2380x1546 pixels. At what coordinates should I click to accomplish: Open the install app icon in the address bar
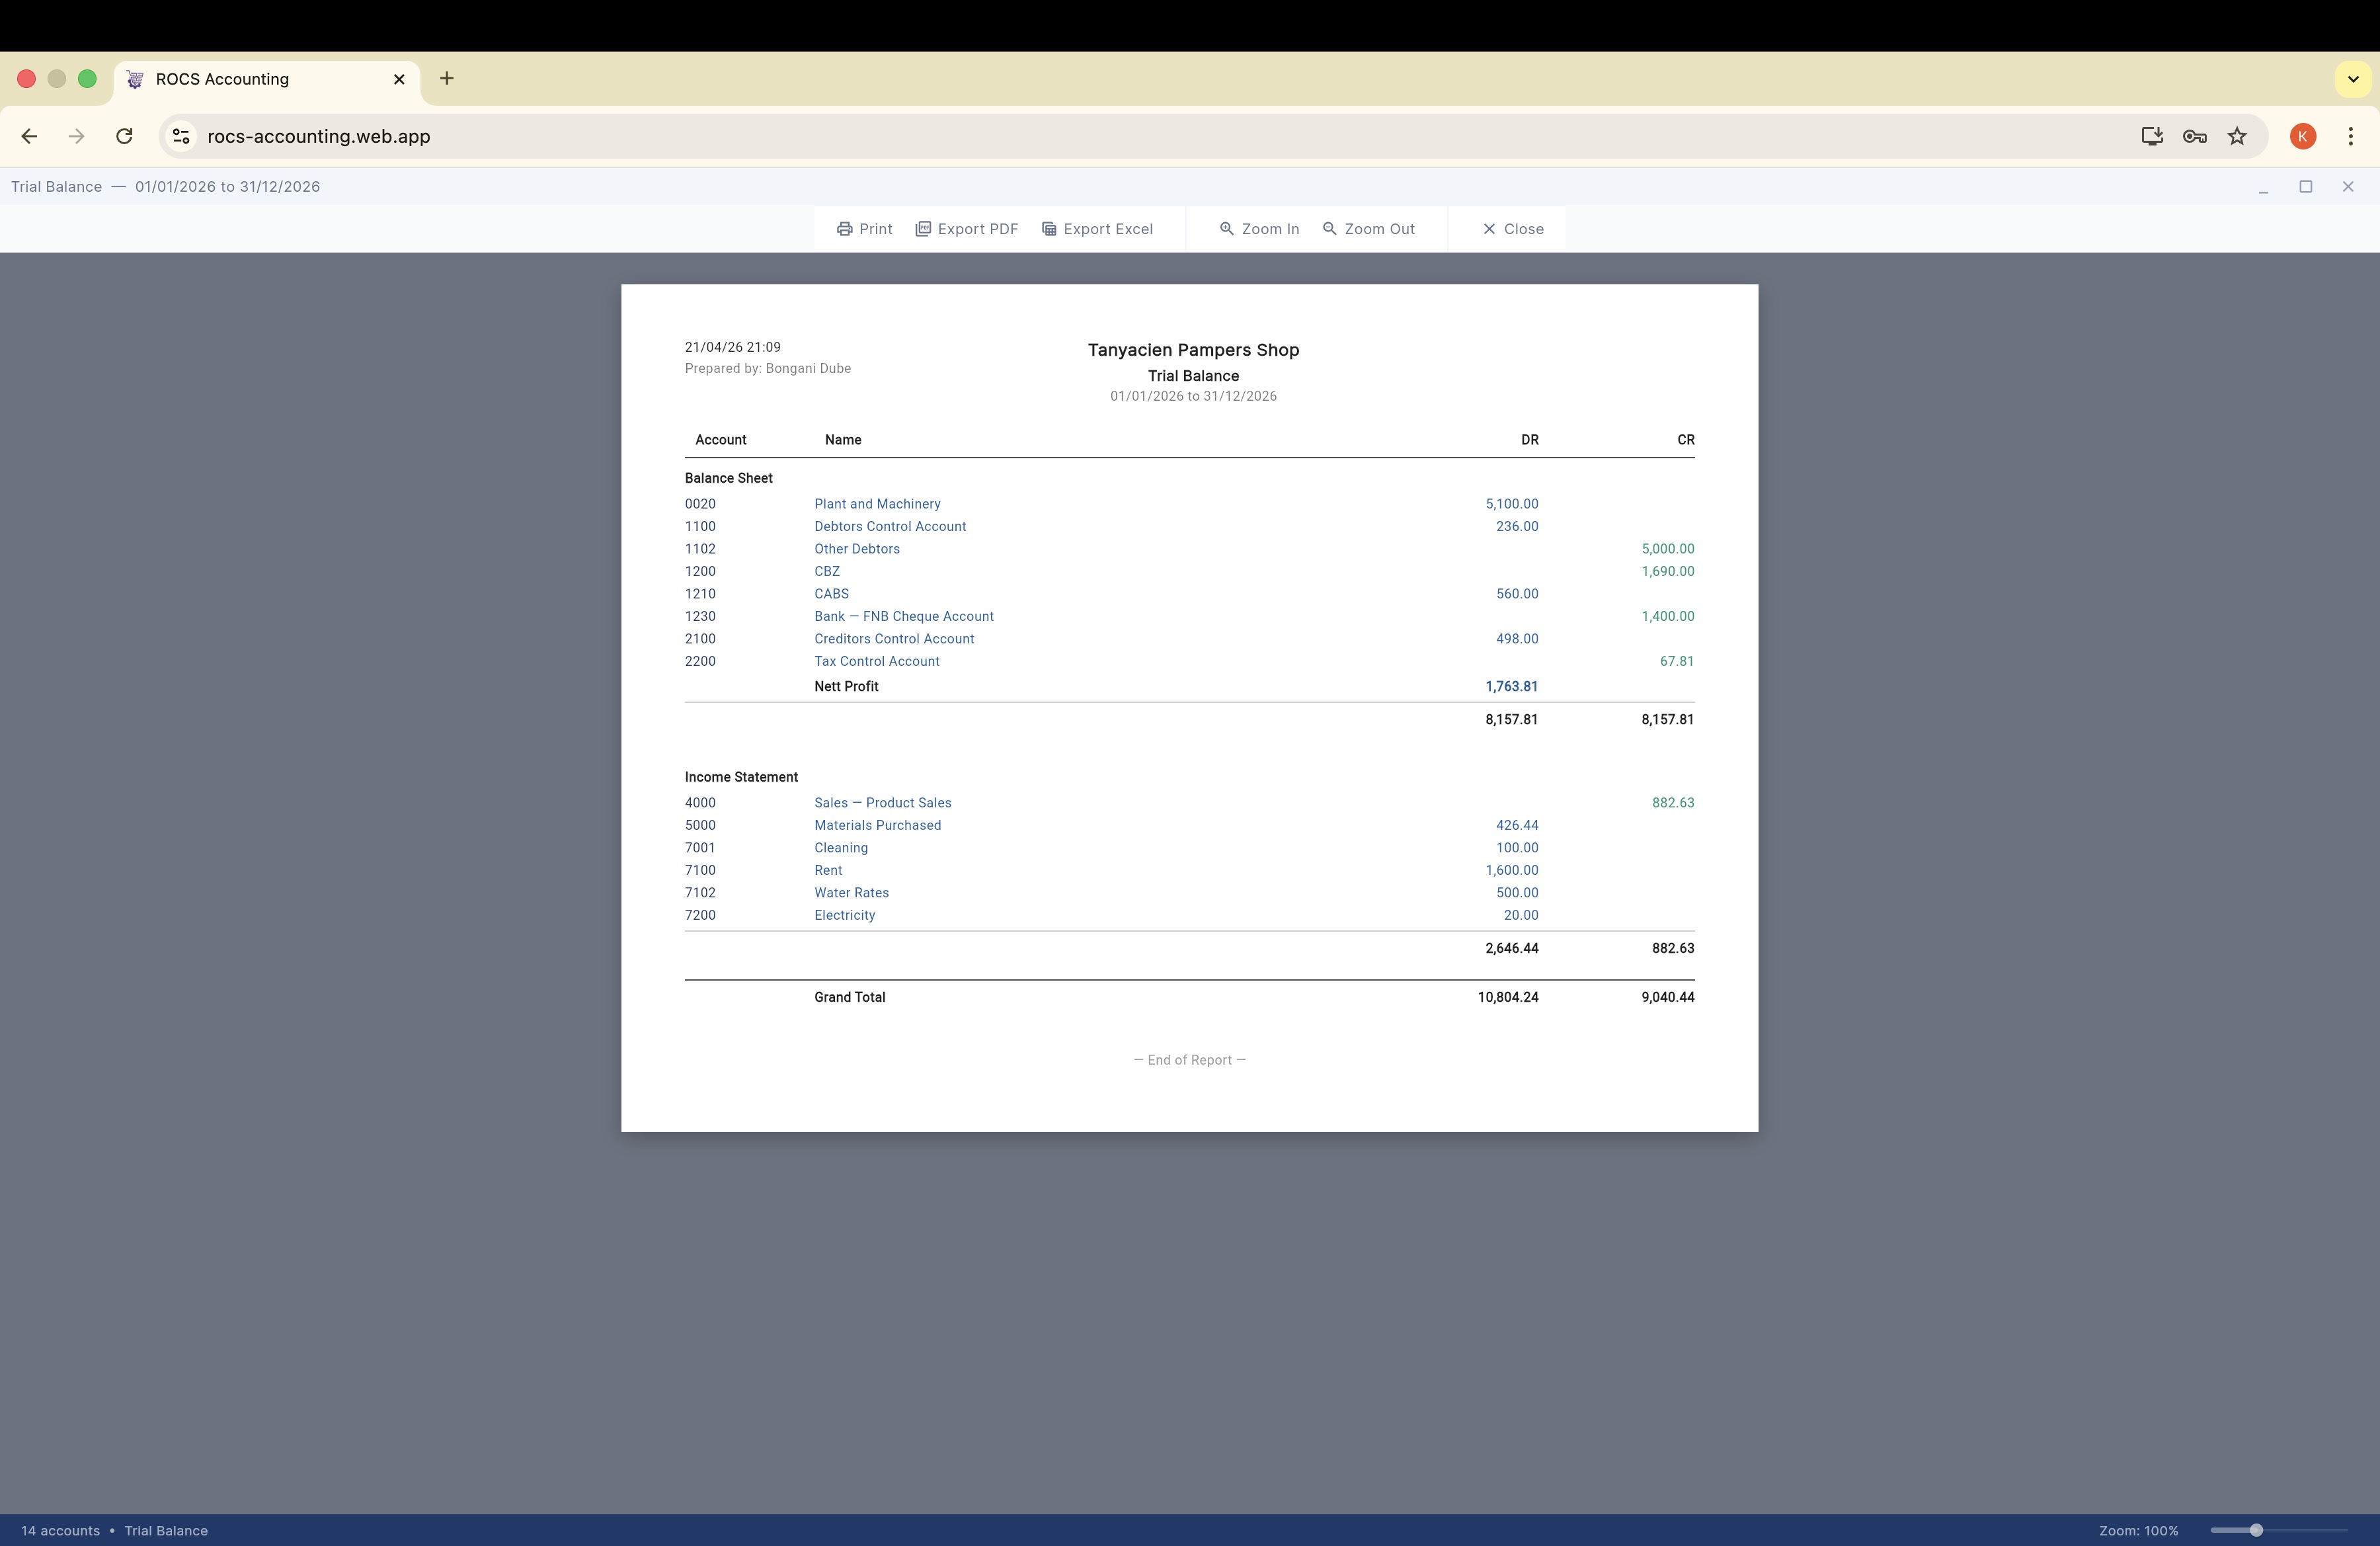coord(2151,136)
